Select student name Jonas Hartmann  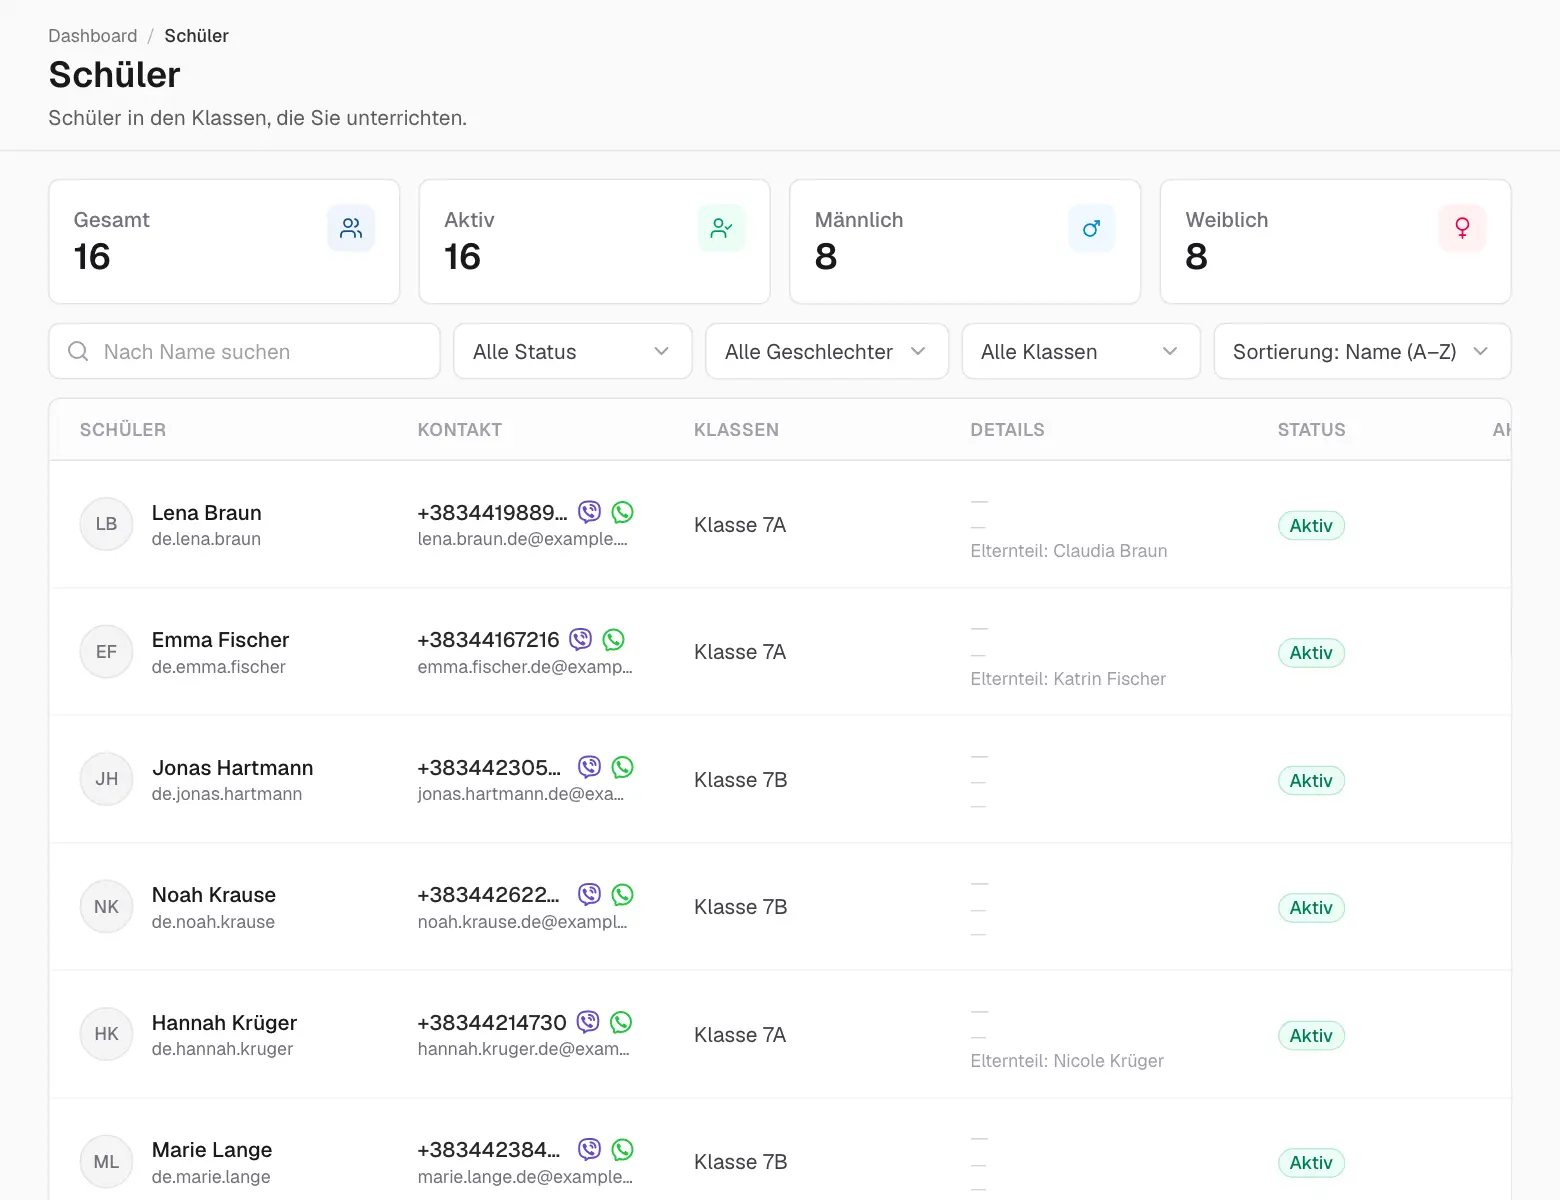232,767
